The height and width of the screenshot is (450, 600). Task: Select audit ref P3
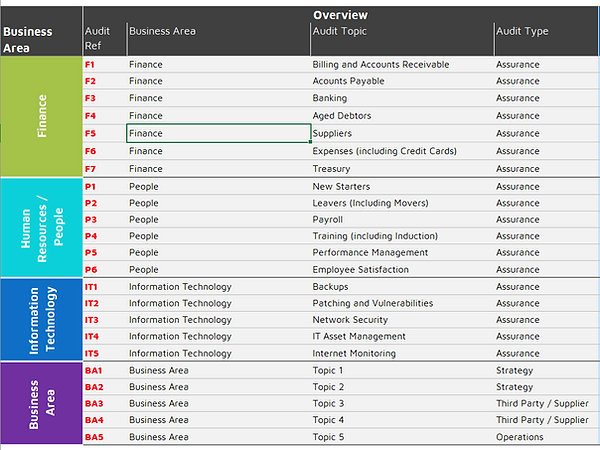pos(104,220)
